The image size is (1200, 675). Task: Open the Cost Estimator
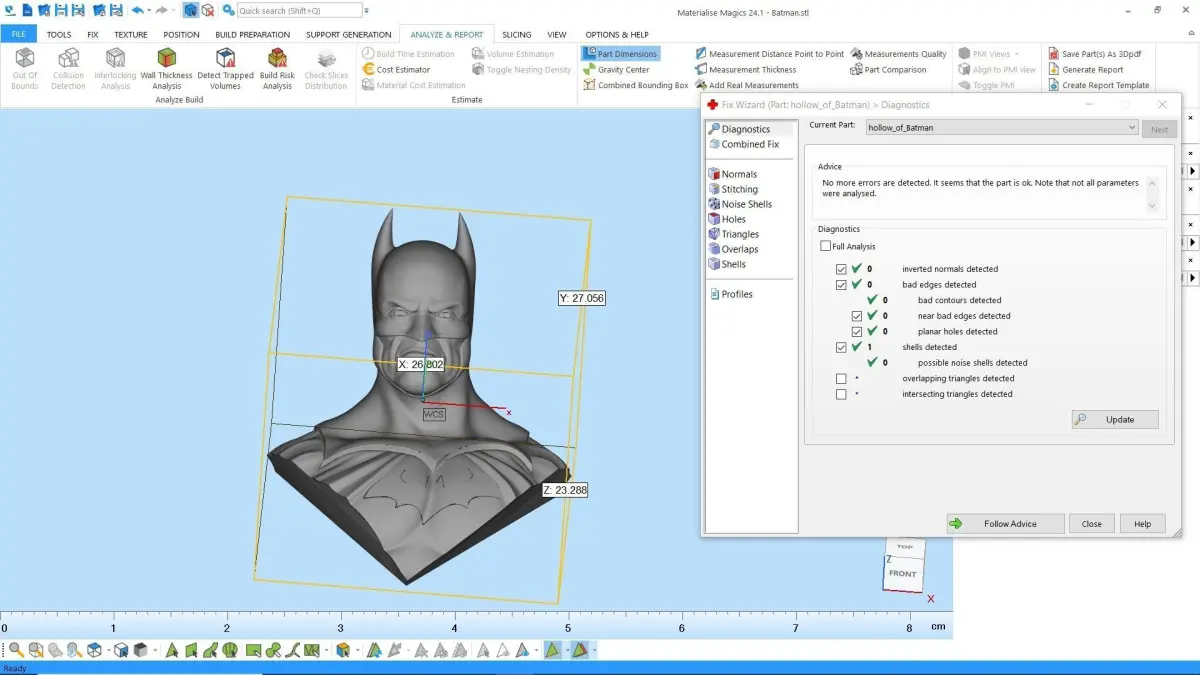point(396,70)
